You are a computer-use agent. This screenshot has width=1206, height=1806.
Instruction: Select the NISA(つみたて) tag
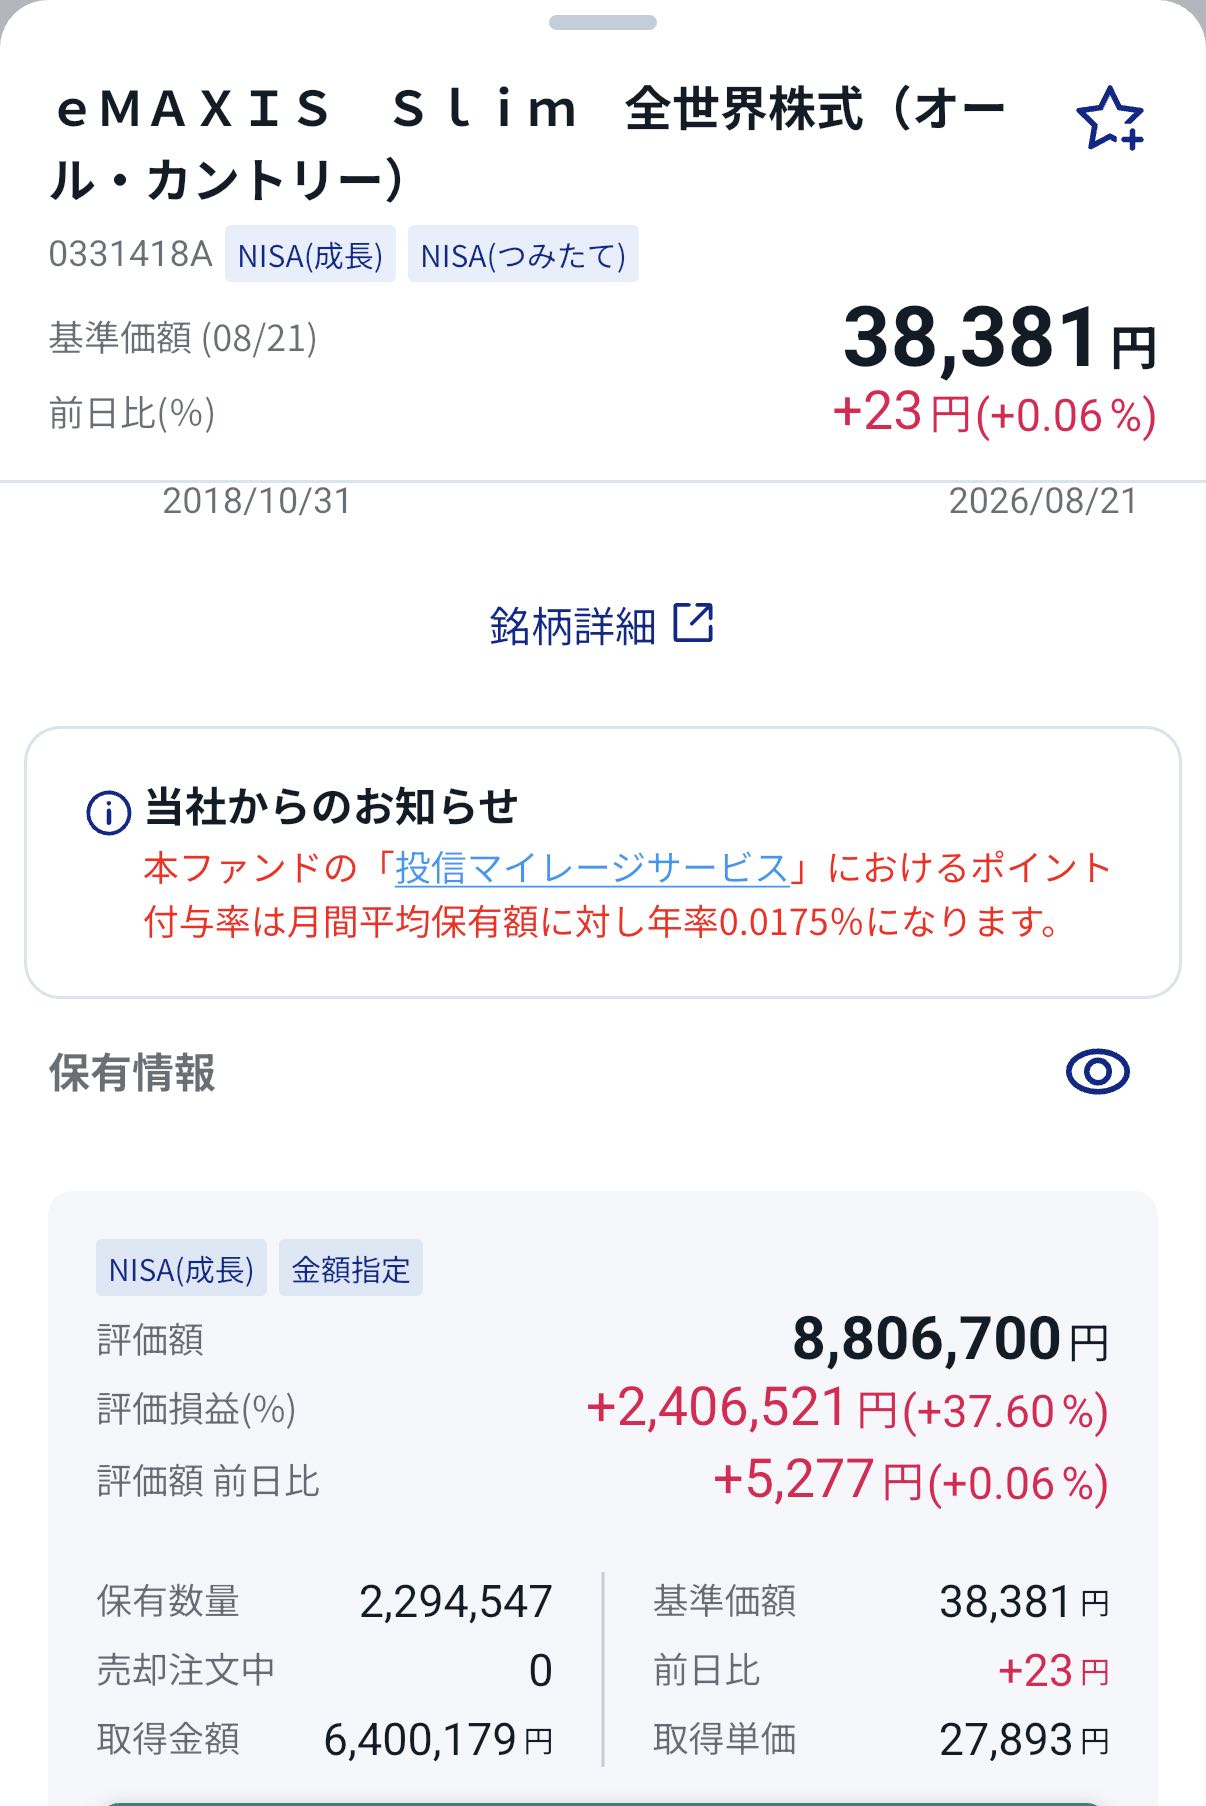pyautogui.click(x=523, y=255)
